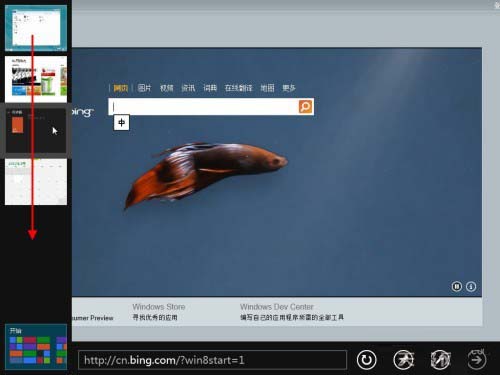The image size is (500, 375).
Task: Switch to the Calendar app thumbnail
Action: tap(36, 182)
